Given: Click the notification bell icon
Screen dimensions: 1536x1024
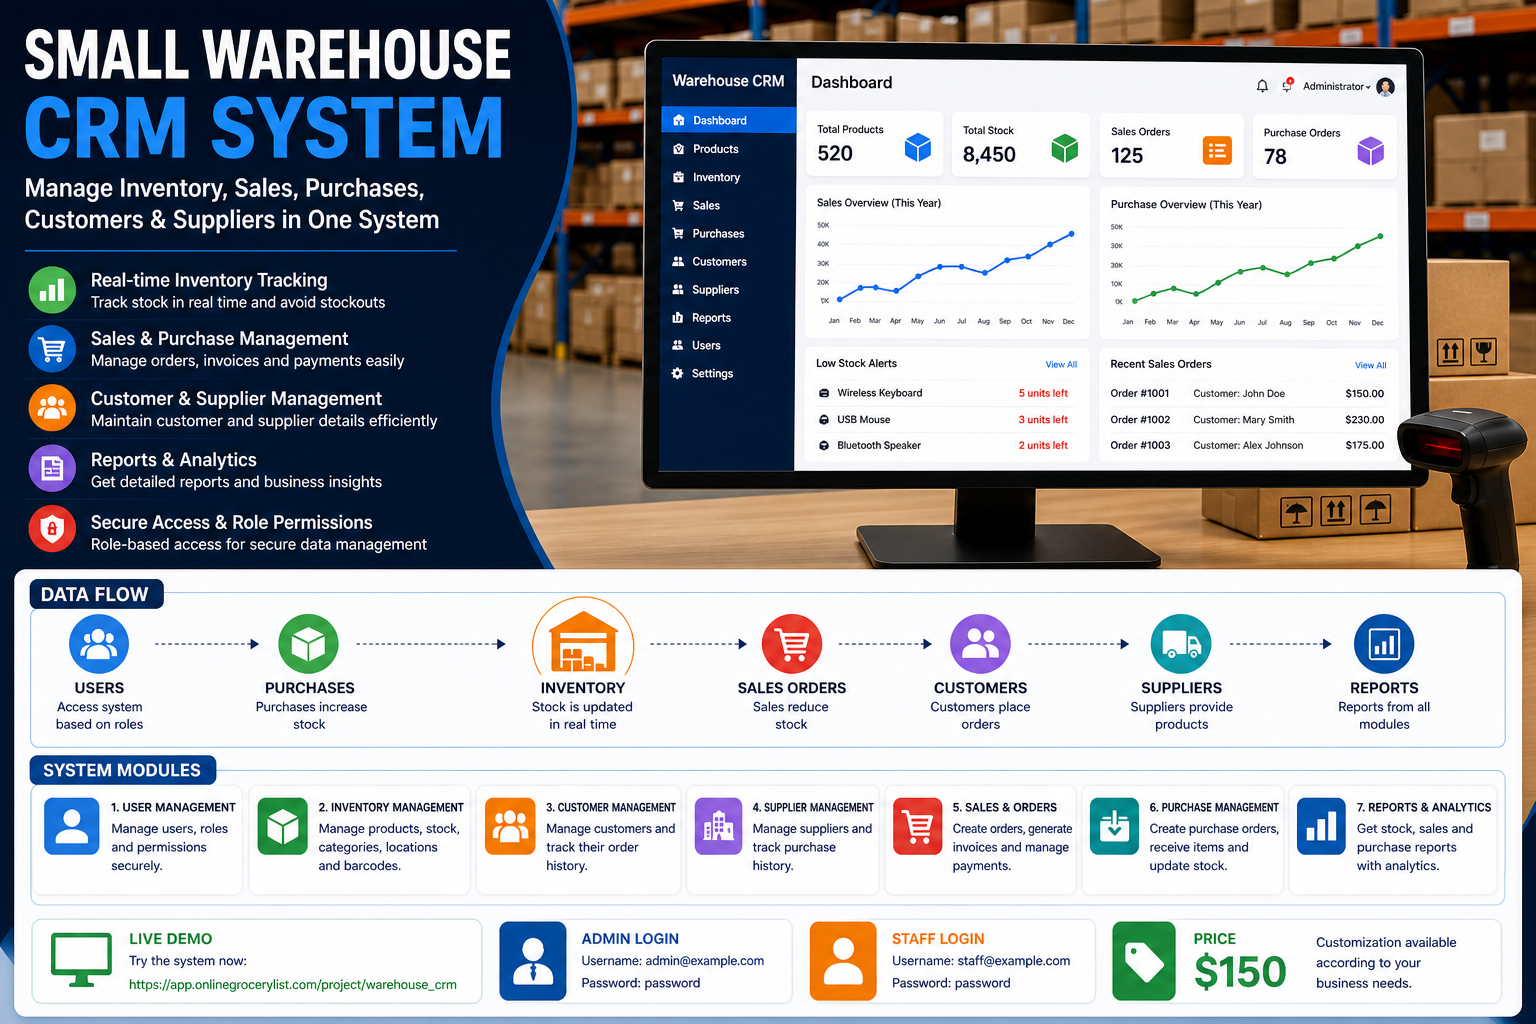Looking at the screenshot, I should [1262, 86].
